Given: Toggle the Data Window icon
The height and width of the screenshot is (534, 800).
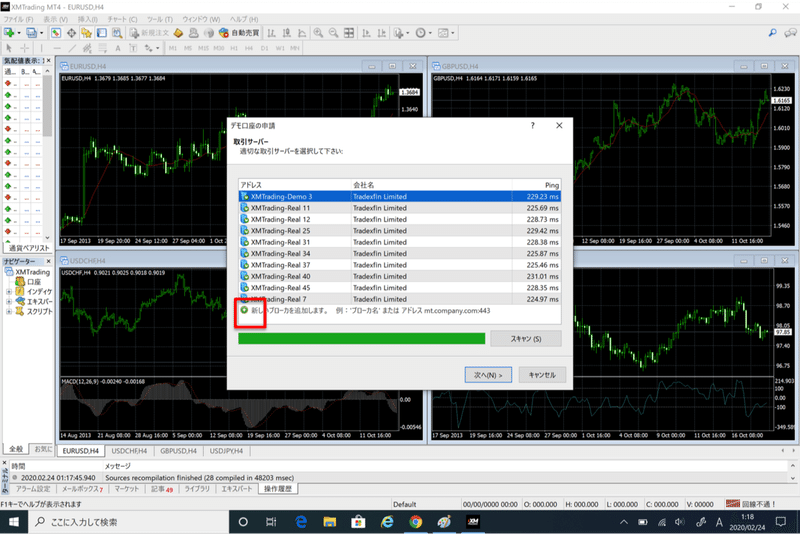Looking at the screenshot, I should click(x=71, y=33).
